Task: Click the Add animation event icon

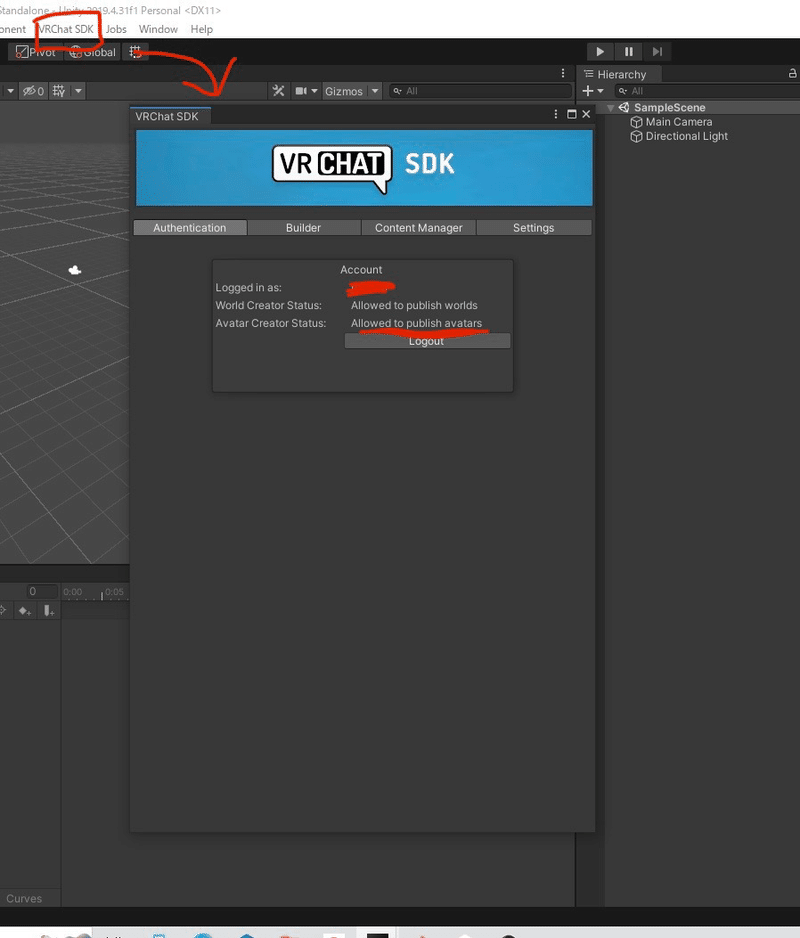Action: pos(48,611)
